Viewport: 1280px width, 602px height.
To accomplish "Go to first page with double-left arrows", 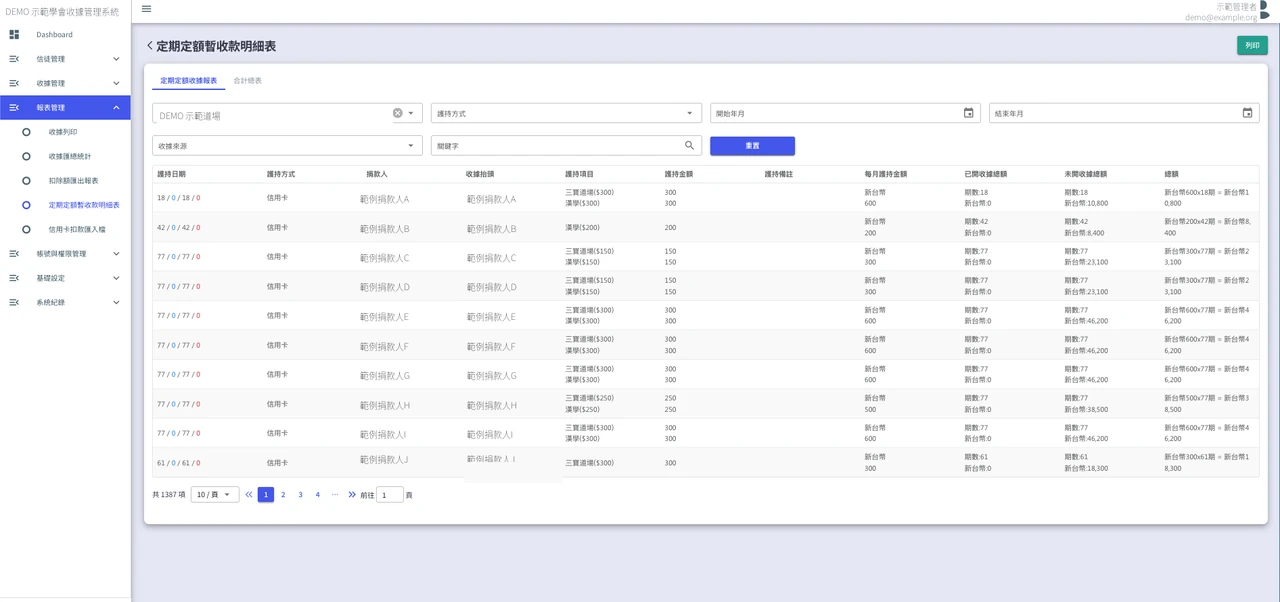I will (249, 495).
